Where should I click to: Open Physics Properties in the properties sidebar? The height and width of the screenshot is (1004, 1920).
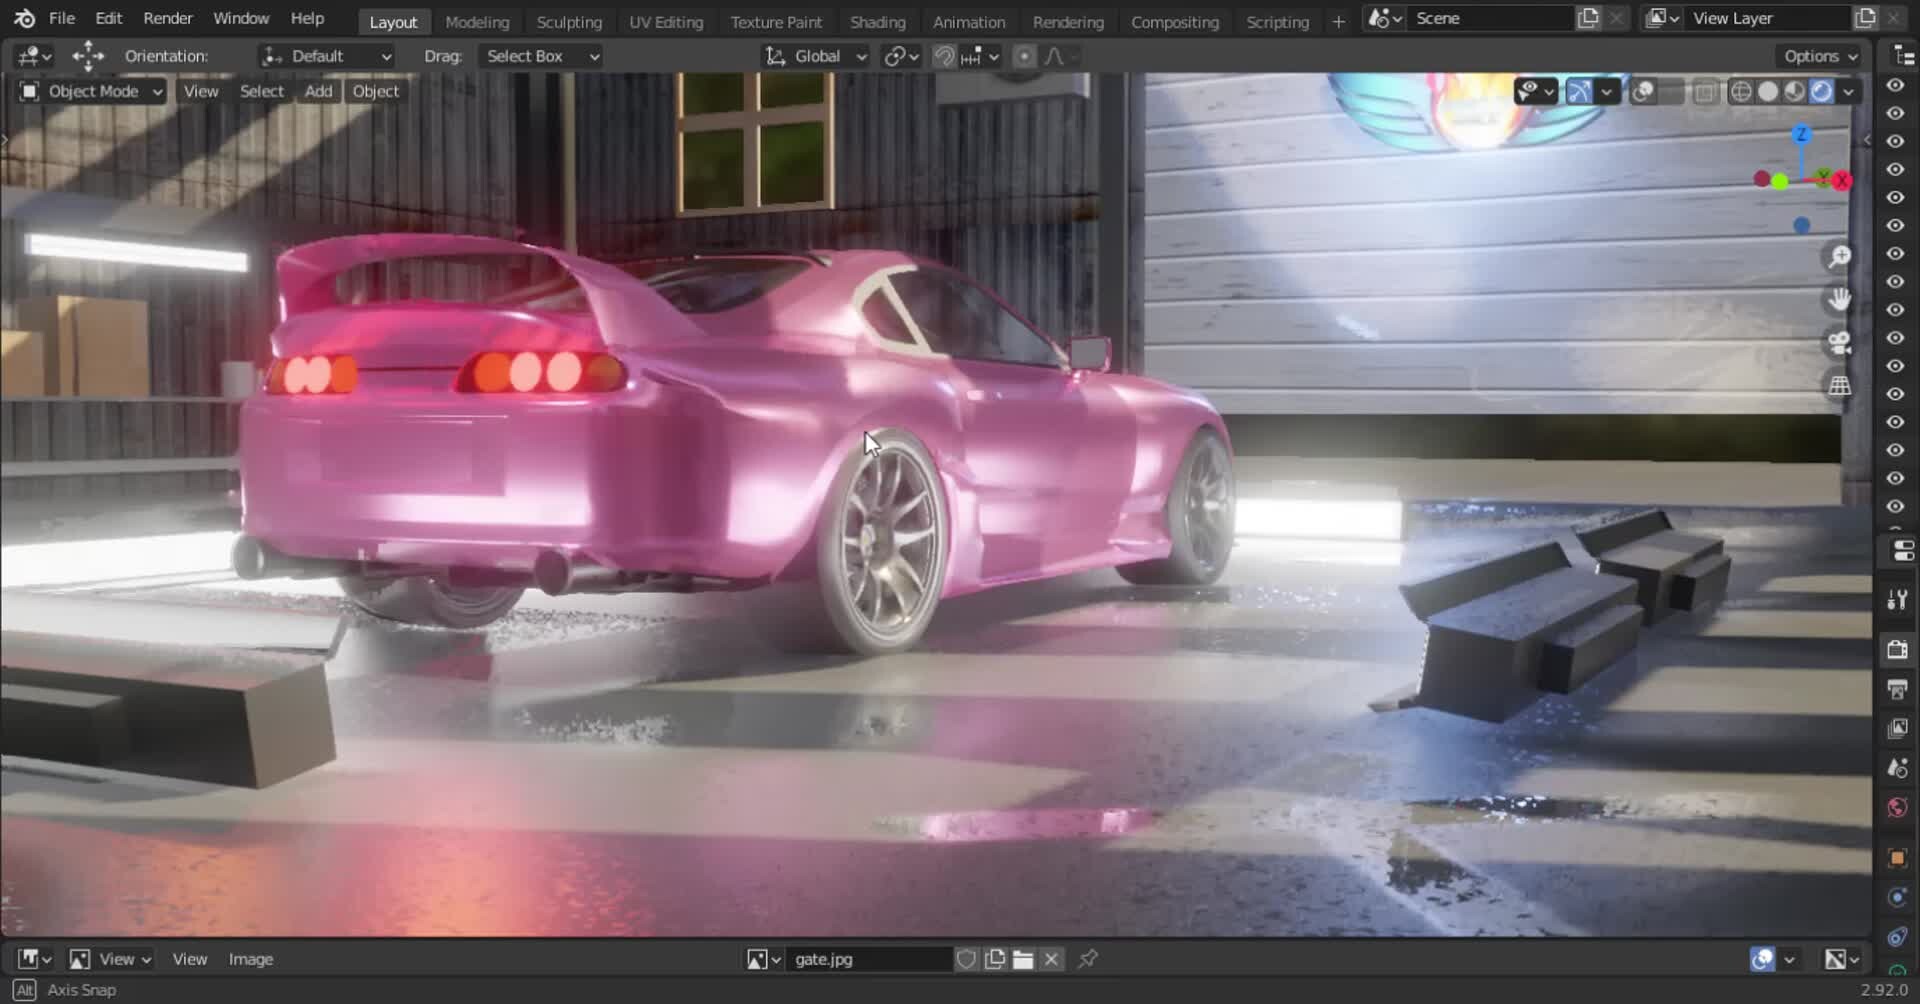[1897, 936]
